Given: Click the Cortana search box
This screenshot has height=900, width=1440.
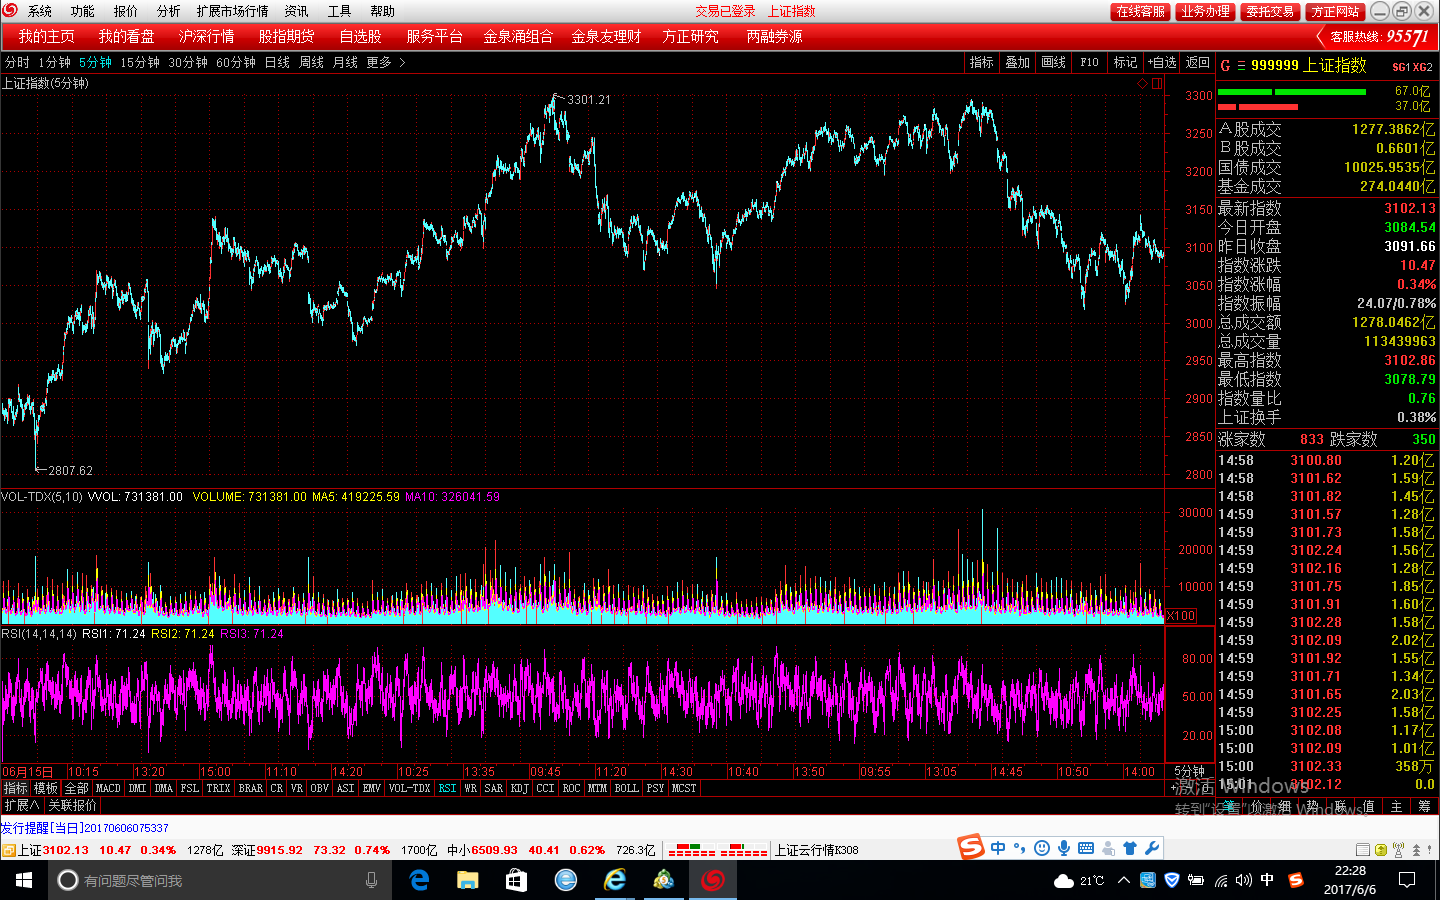Looking at the screenshot, I should pos(220,880).
